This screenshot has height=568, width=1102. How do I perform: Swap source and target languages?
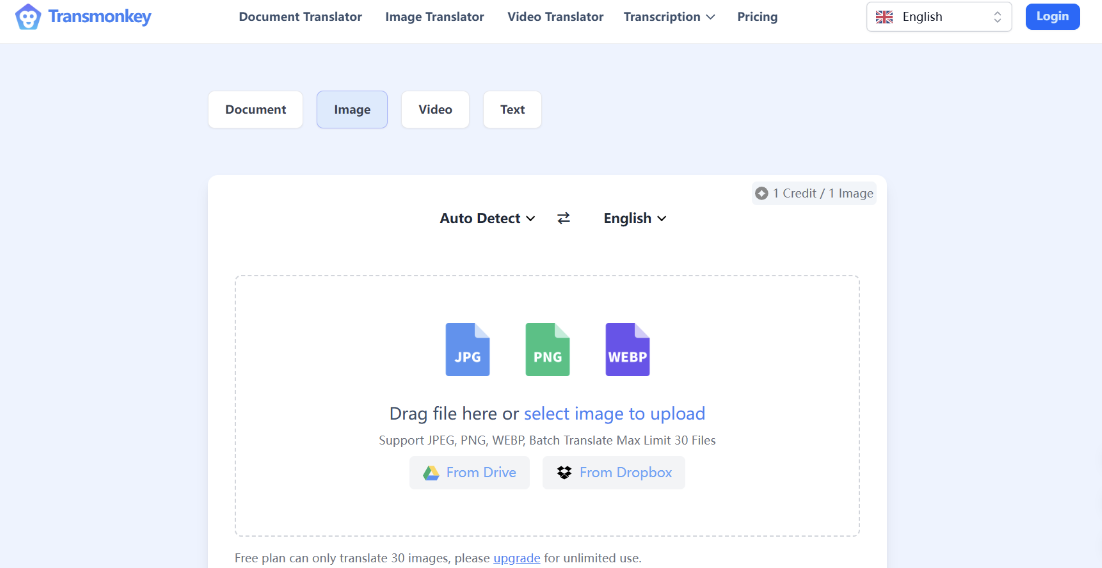(x=564, y=218)
